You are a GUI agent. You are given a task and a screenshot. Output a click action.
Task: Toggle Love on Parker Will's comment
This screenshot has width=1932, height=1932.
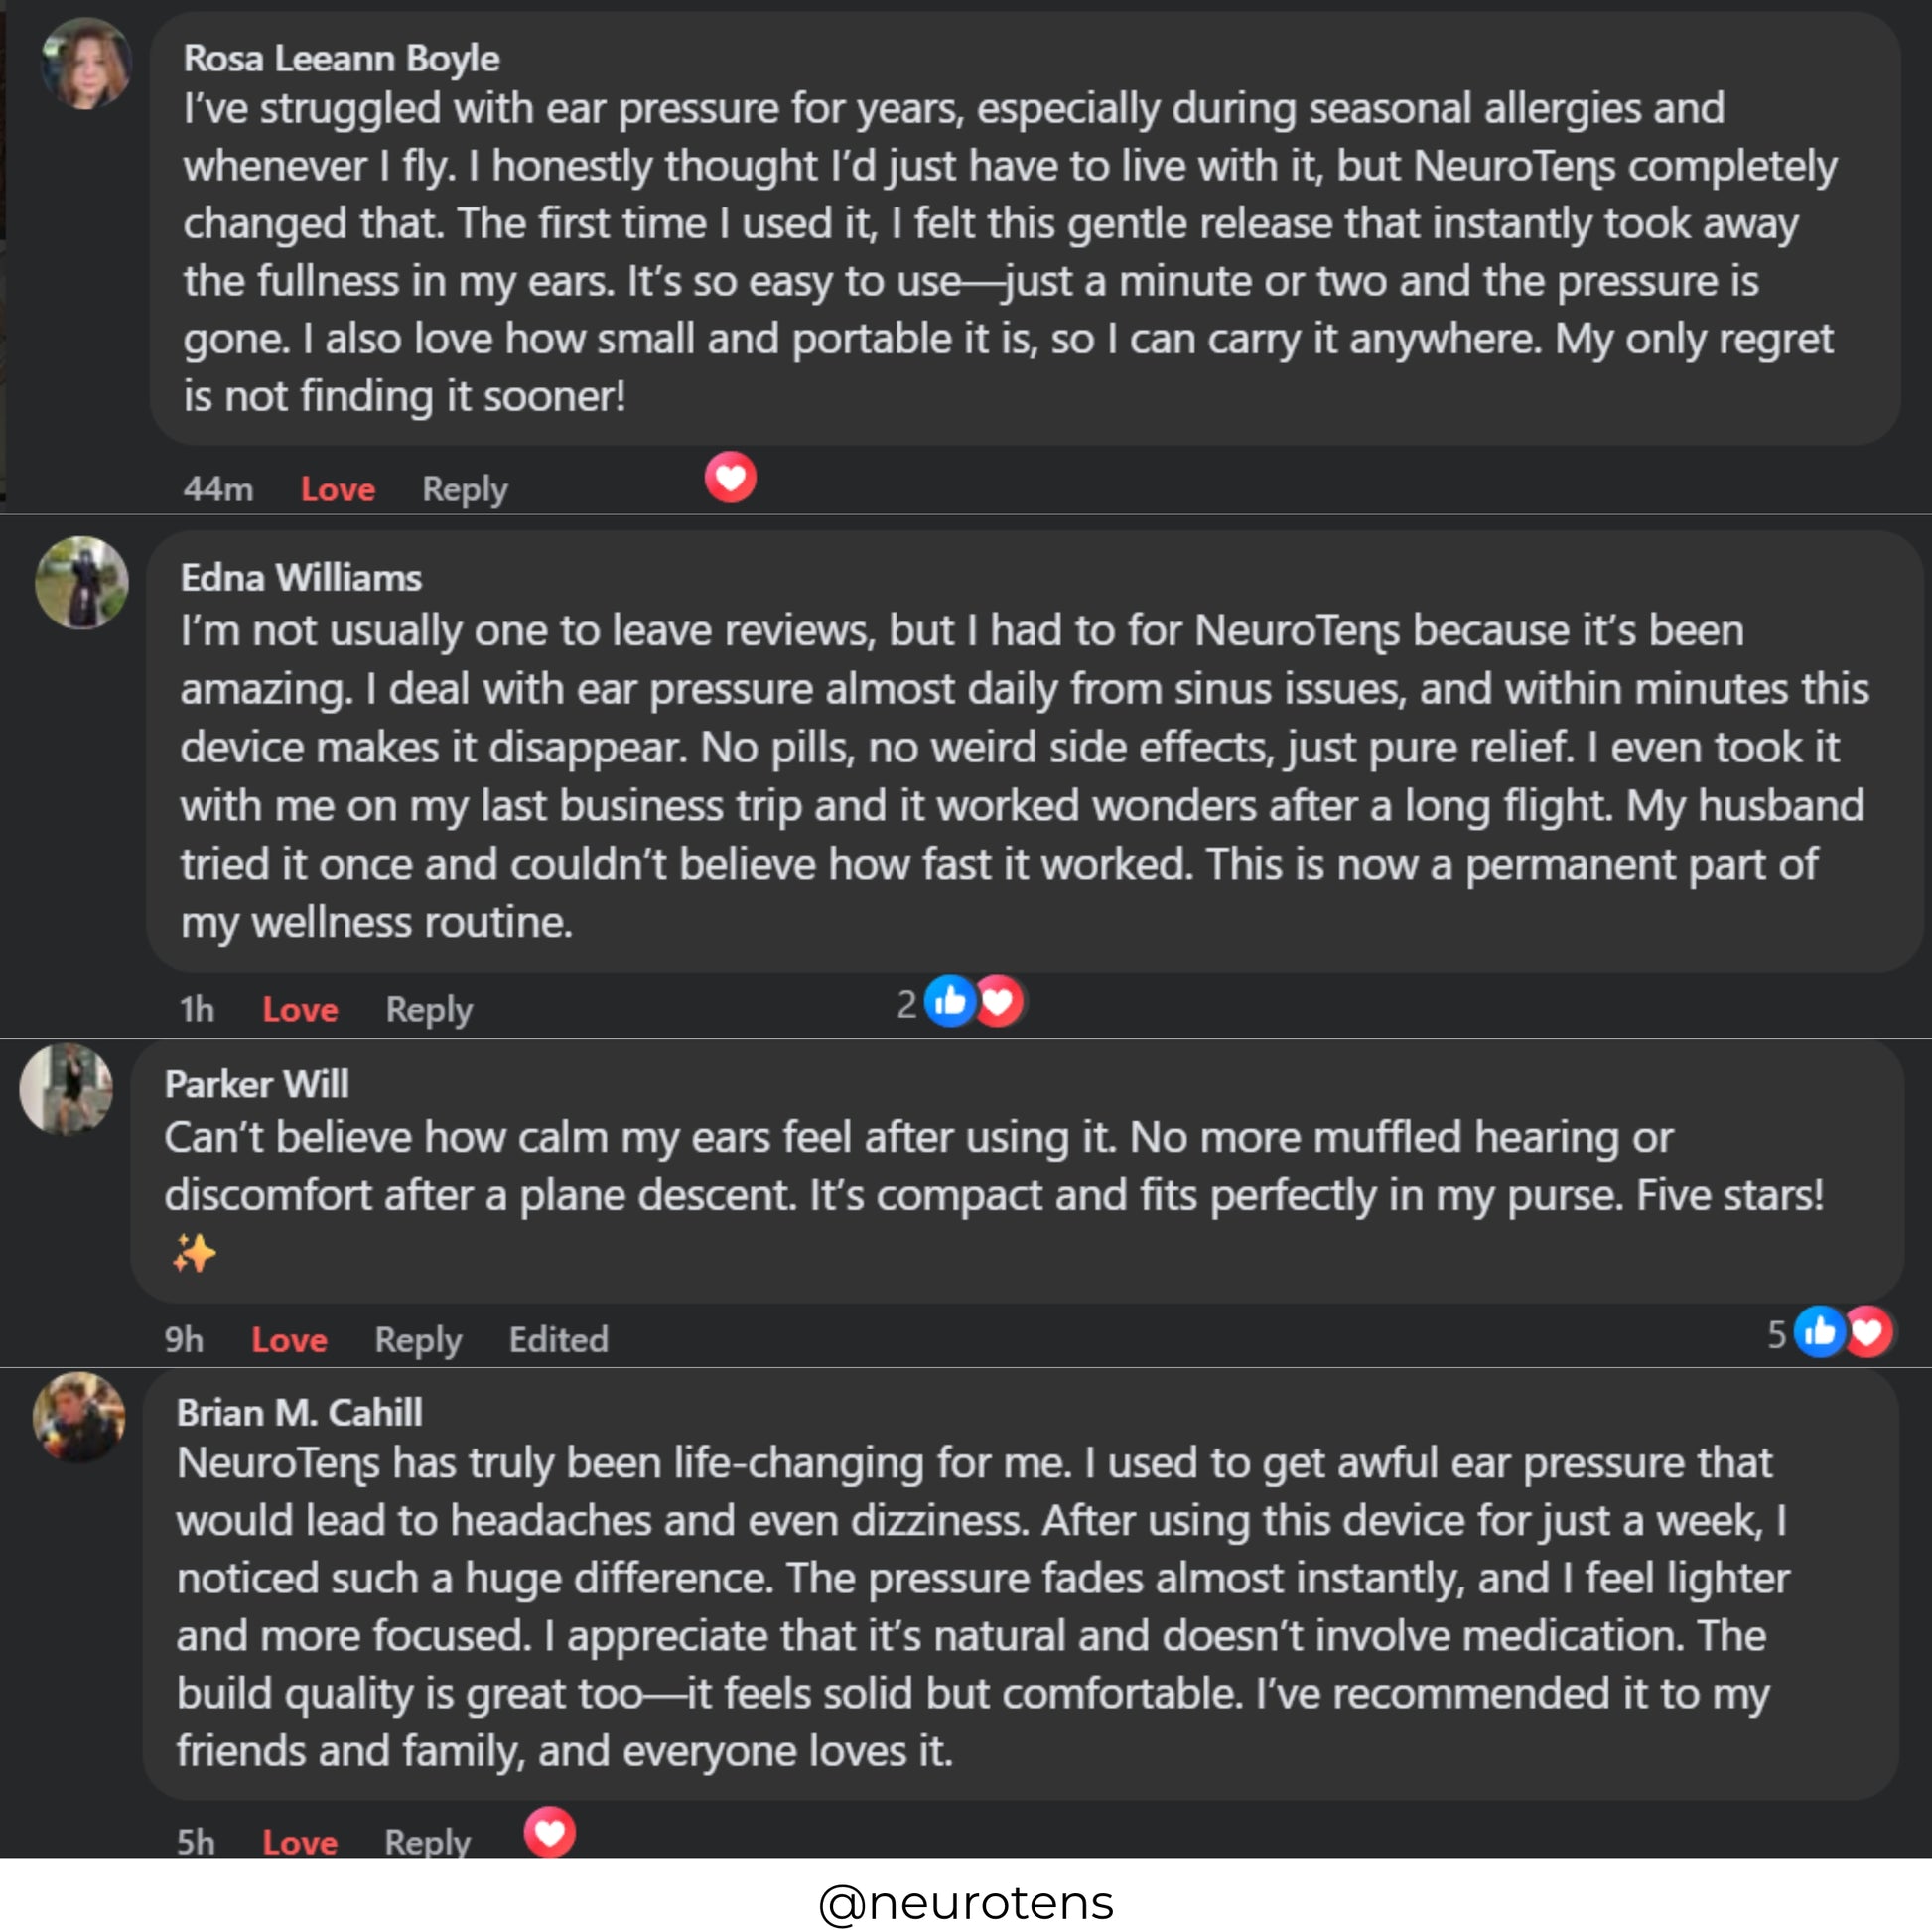tap(289, 1340)
